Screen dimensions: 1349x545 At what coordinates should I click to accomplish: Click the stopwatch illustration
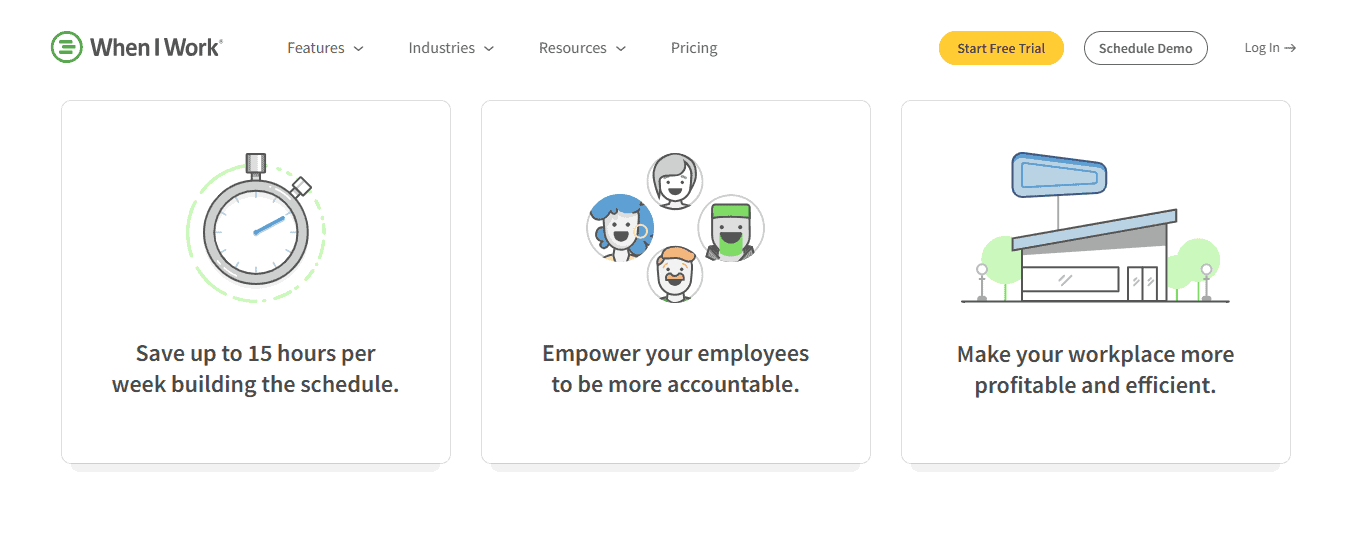256,228
